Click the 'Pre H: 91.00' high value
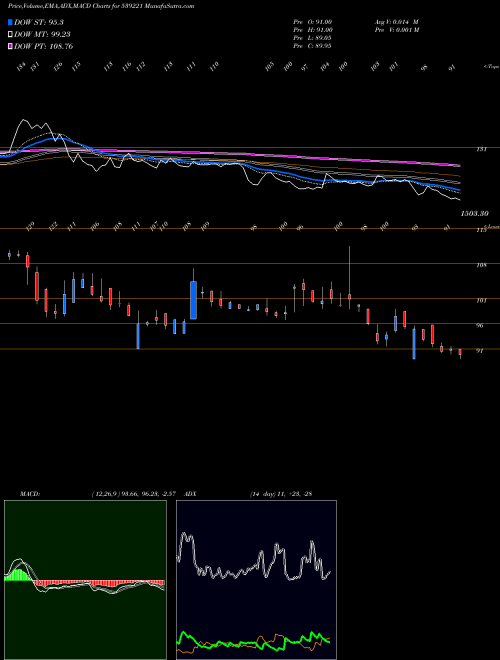 pyautogui.click(x=313, y=30)
